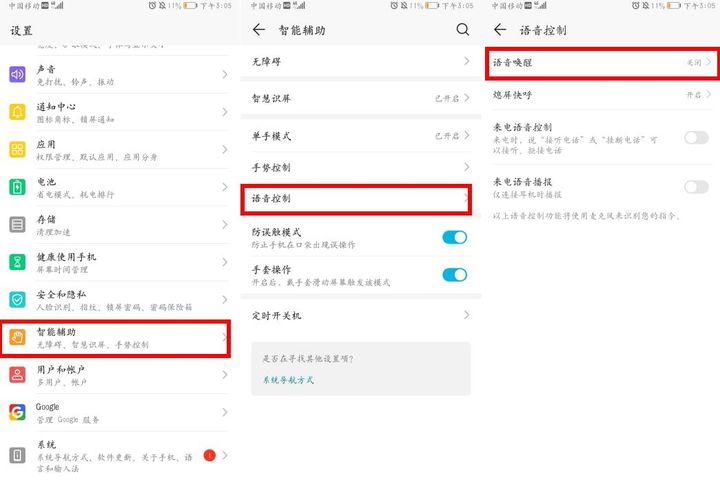Open 语音唤醒 menu entry
The image size is (720, 482).
tap(602, 63)
